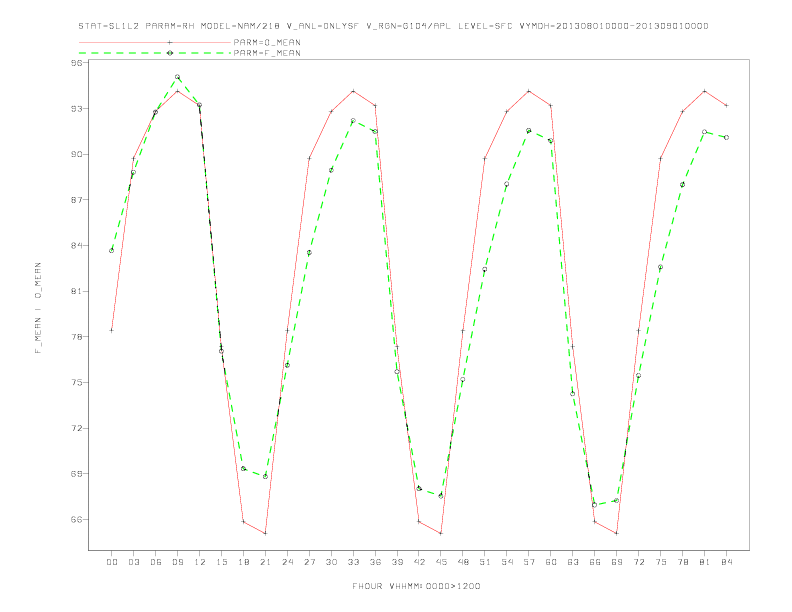Click the PARM=O_MEAN legend label
Screen dimensions: 792x612
tap(267, 42)
